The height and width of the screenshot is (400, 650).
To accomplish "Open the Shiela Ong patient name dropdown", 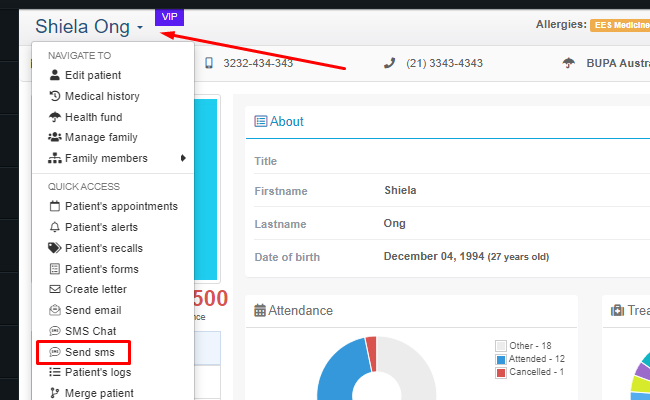I will pyautogui.click(x=89, y=27).
